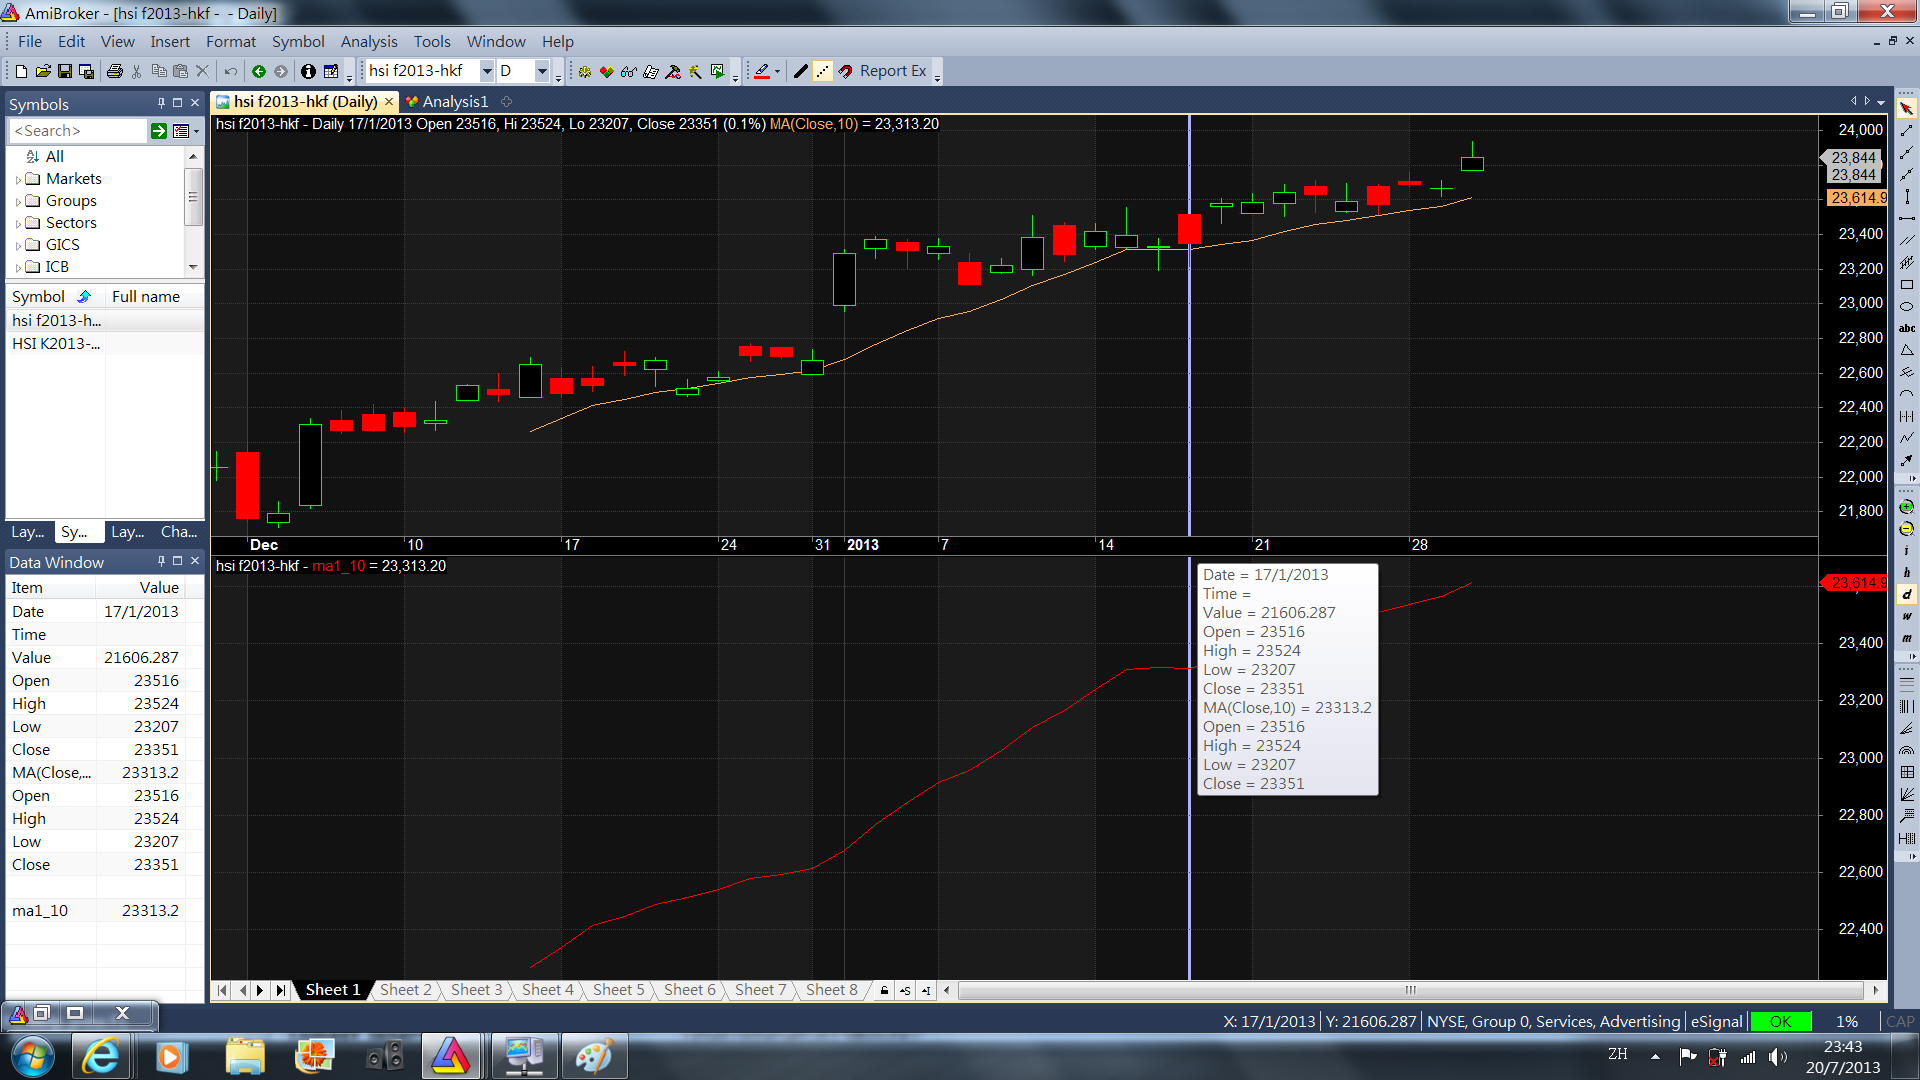Click the Full name column header

[x=153, y=296]
